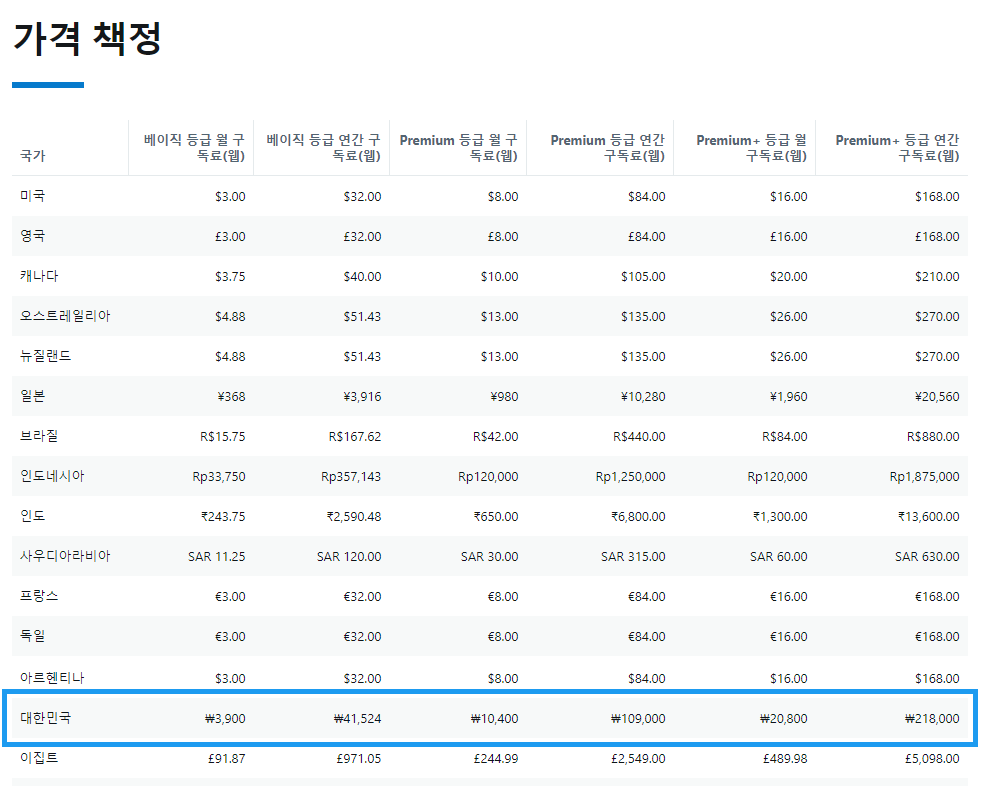Select the 브라질 country row label

click(x=39, y=435)
